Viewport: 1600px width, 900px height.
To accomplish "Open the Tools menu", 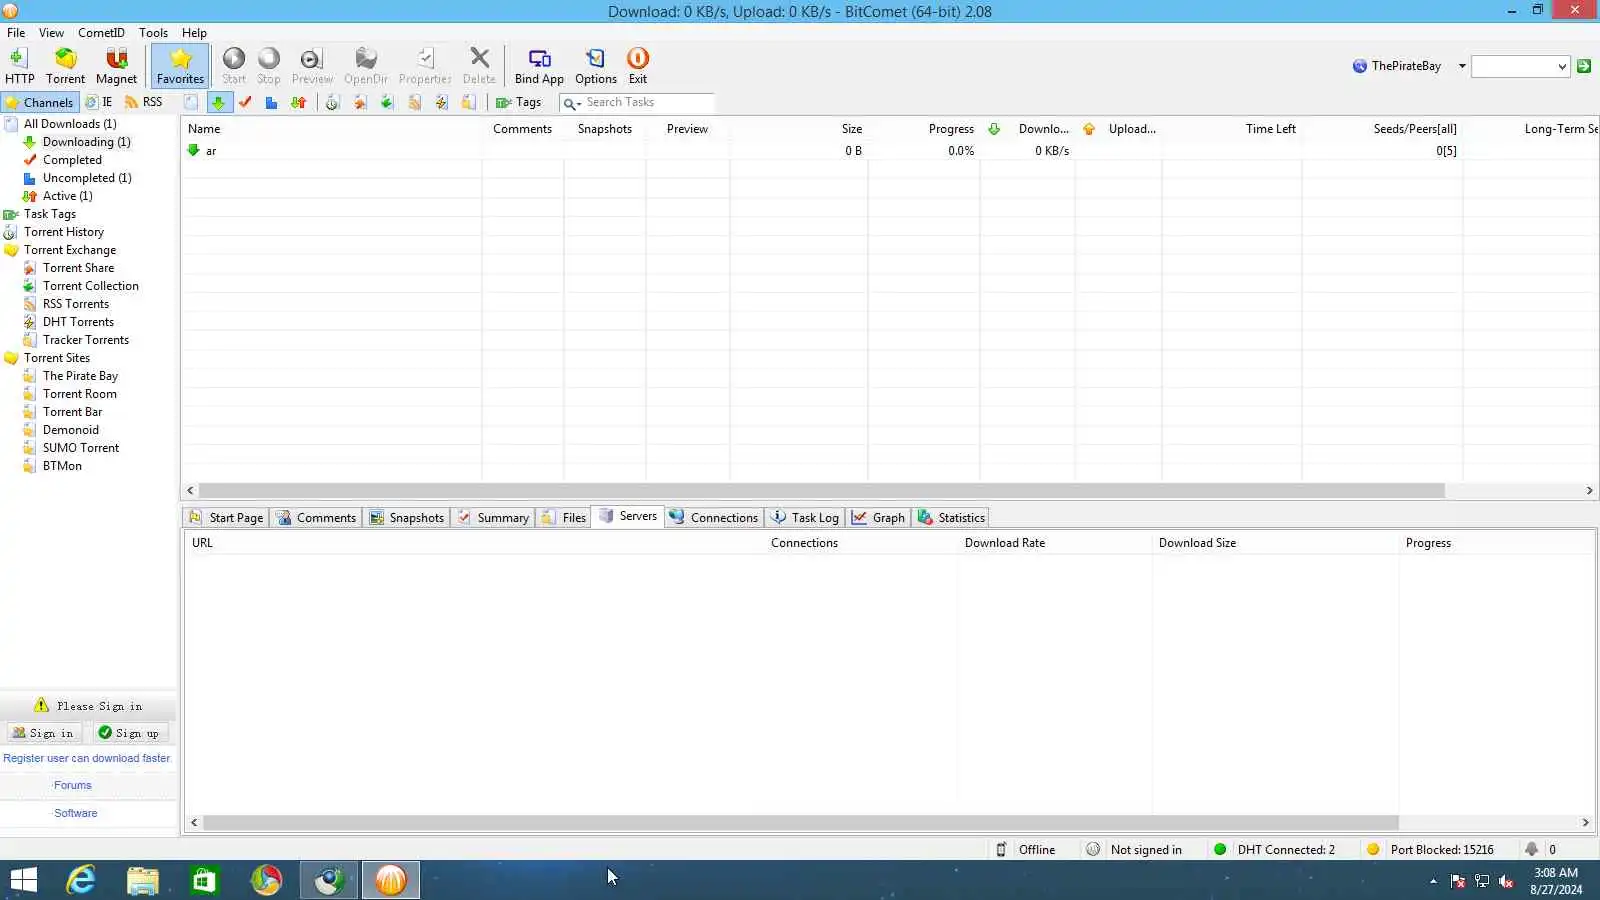I will pos(153,32).
